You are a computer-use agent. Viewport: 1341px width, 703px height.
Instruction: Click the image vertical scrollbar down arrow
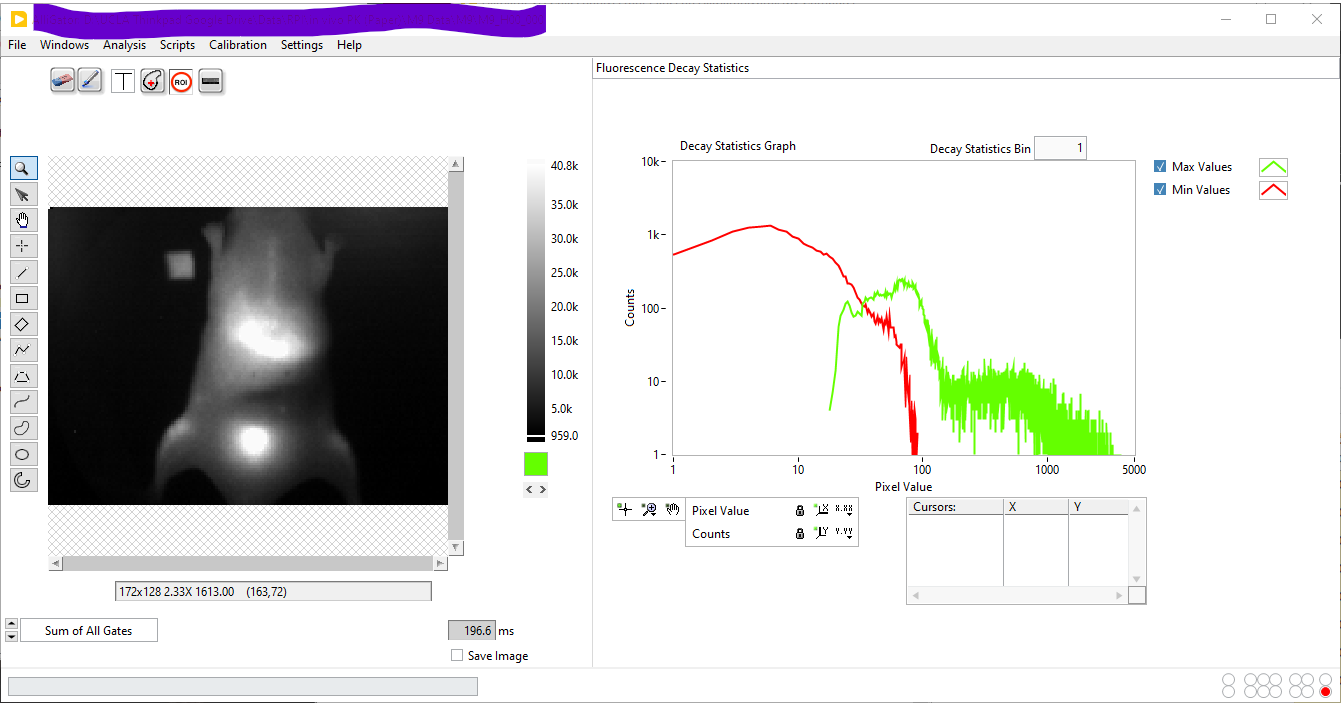456,547
